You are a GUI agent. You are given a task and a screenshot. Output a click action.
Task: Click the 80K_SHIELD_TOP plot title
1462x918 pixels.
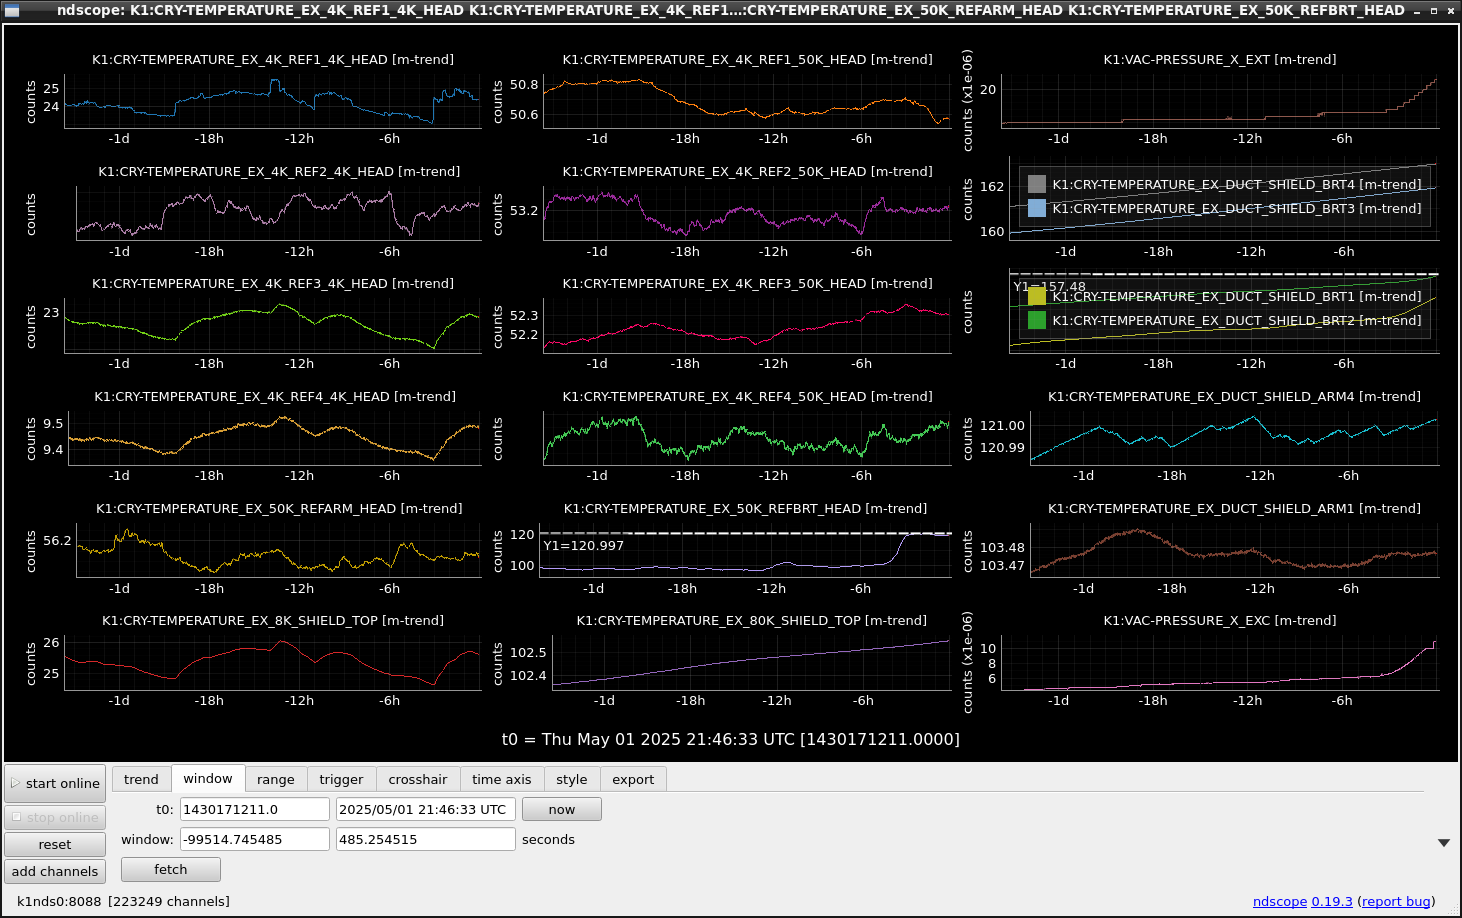click(x=752, y=621)
